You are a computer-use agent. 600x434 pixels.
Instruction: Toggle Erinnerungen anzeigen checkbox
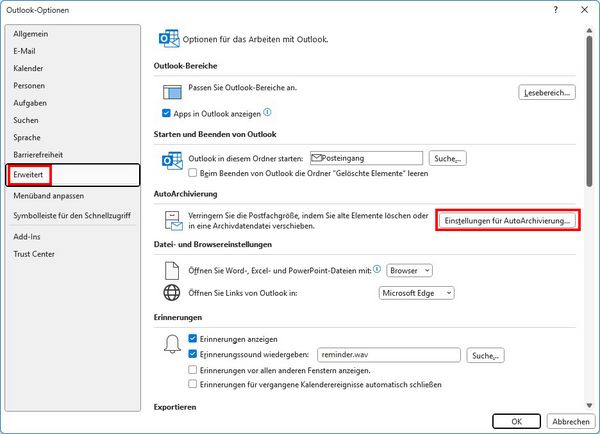pyautogui.click(x=192, y=339)
